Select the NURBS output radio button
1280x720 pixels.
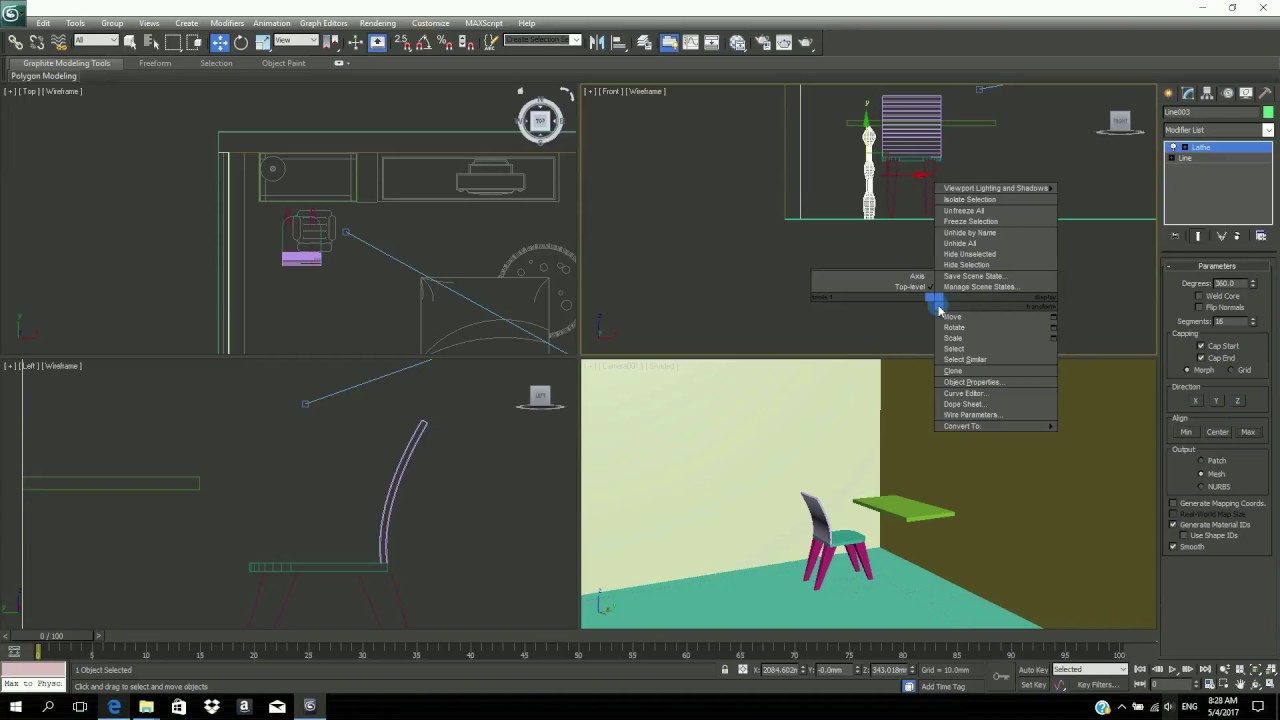tap(1201, 487)
